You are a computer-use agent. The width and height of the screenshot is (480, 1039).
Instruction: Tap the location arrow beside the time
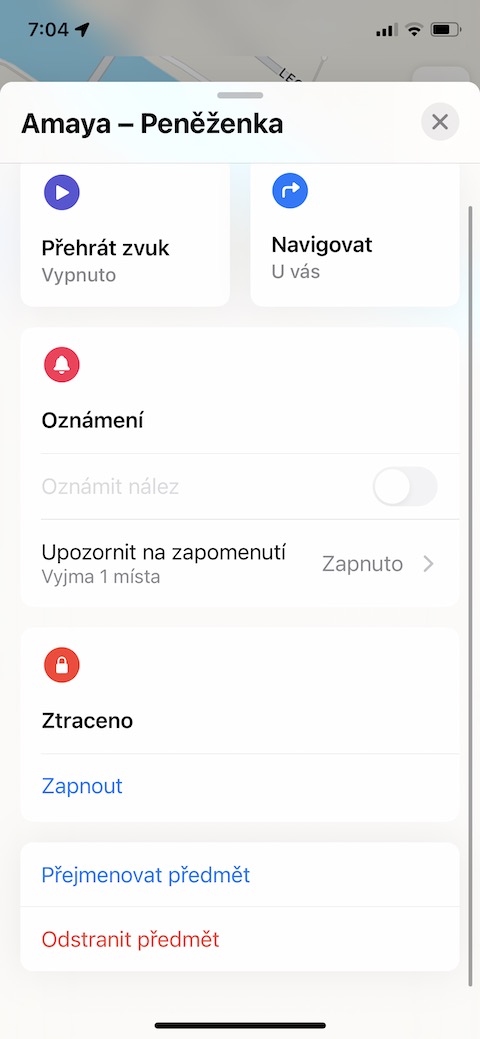coord(82,29)
